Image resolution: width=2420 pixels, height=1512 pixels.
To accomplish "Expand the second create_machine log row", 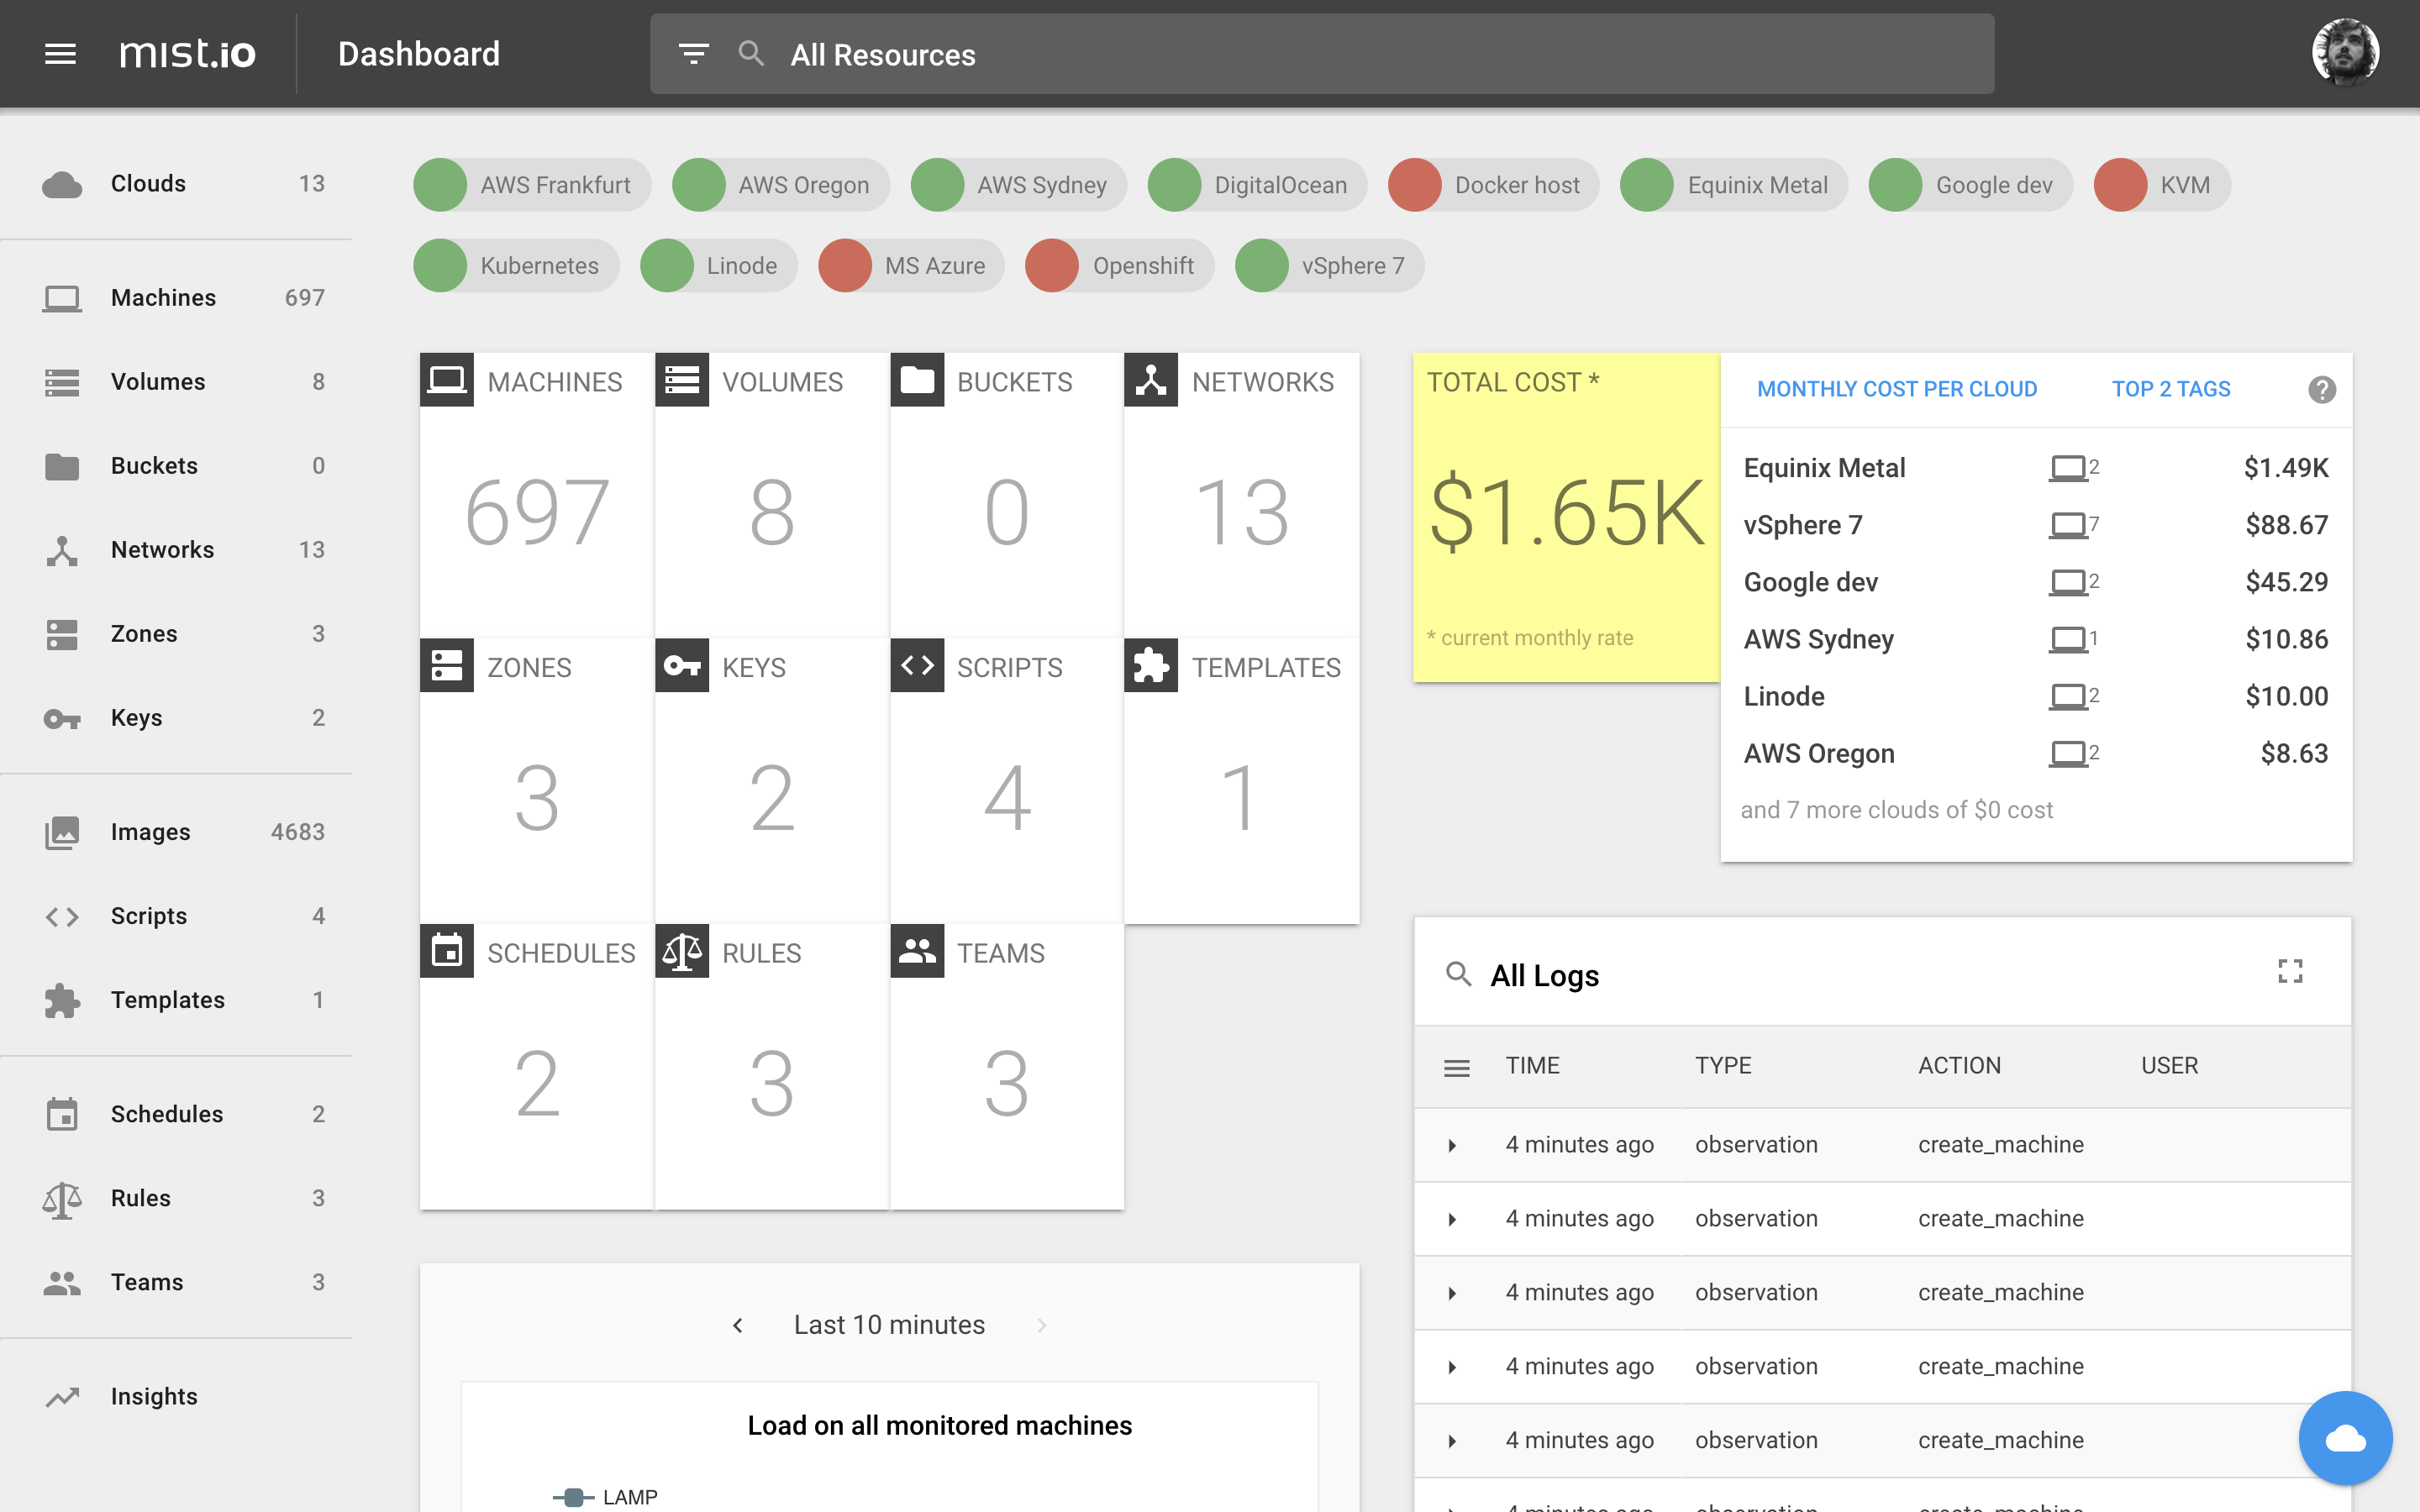I will click(x=1452, y=1219).
